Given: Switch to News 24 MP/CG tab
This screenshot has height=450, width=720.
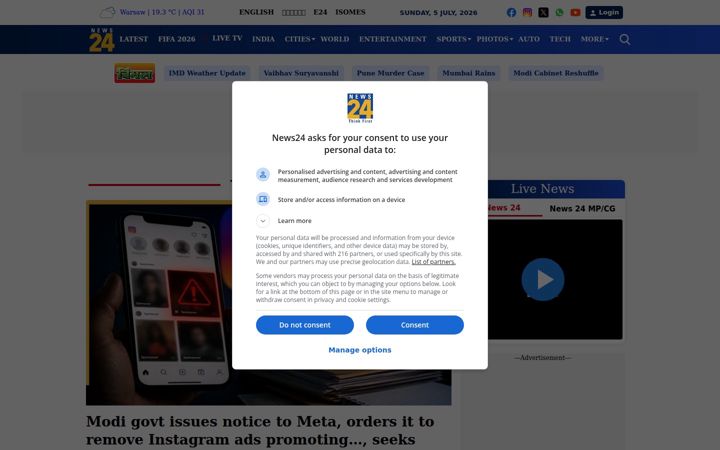Looking at the screenshot, I should click(x=582, y=208).
